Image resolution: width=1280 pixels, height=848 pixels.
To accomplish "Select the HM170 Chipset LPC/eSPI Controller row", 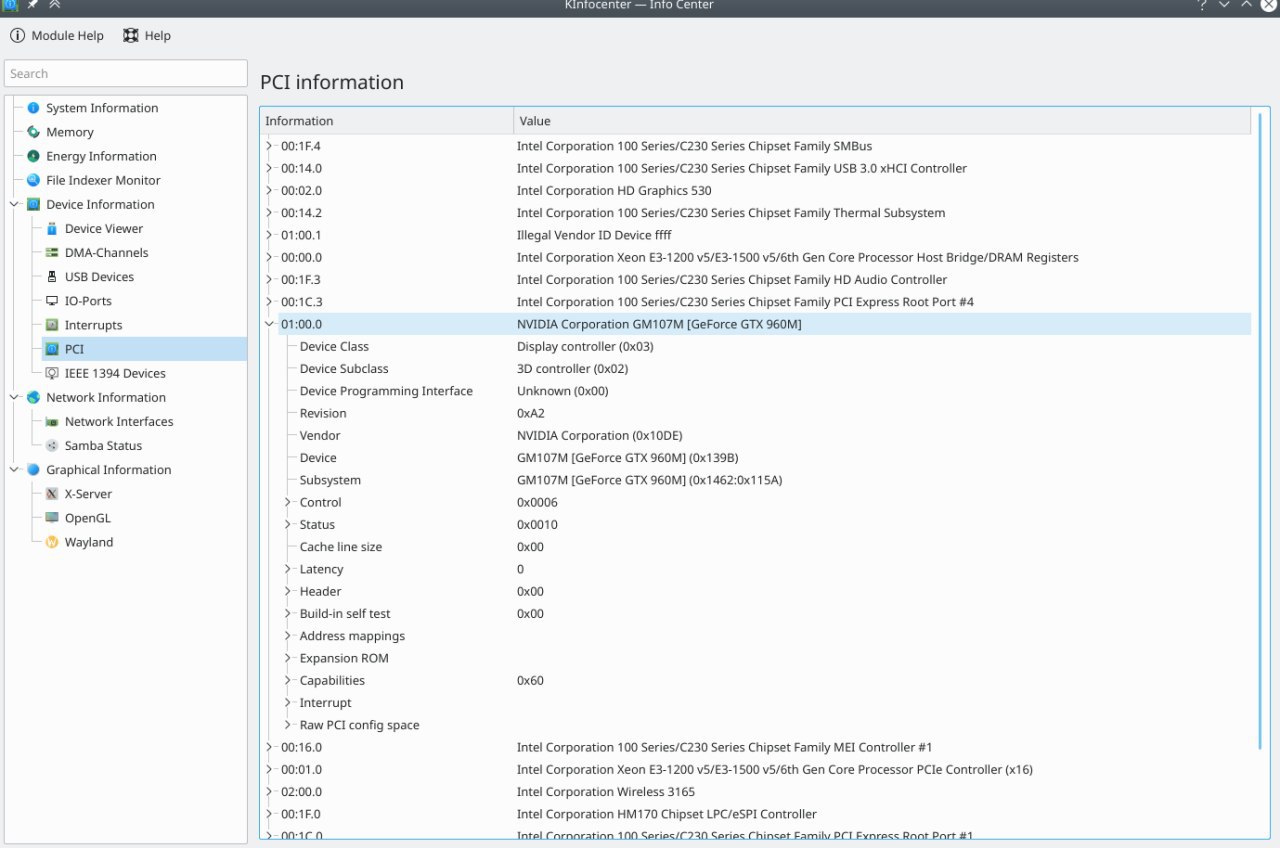I will (755, 814).
